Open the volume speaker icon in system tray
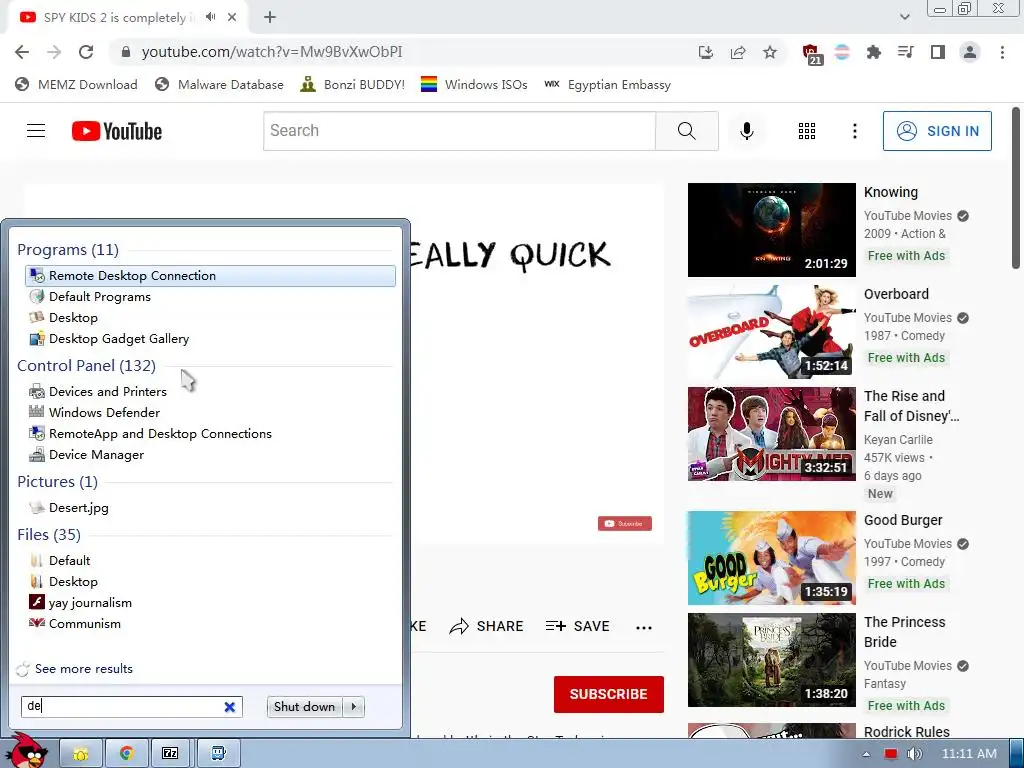1024x768 pixels. click(x=914, y=754)
